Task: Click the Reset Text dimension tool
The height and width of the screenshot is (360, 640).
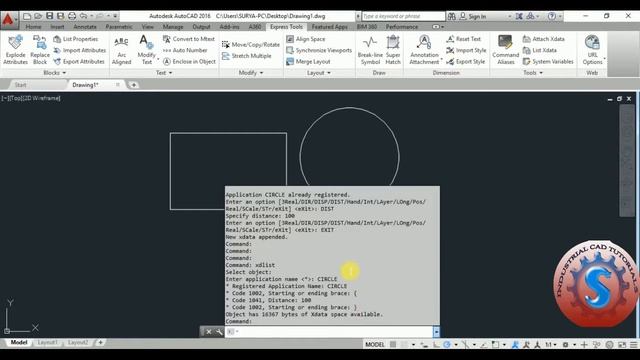Action: coord(464,39)
